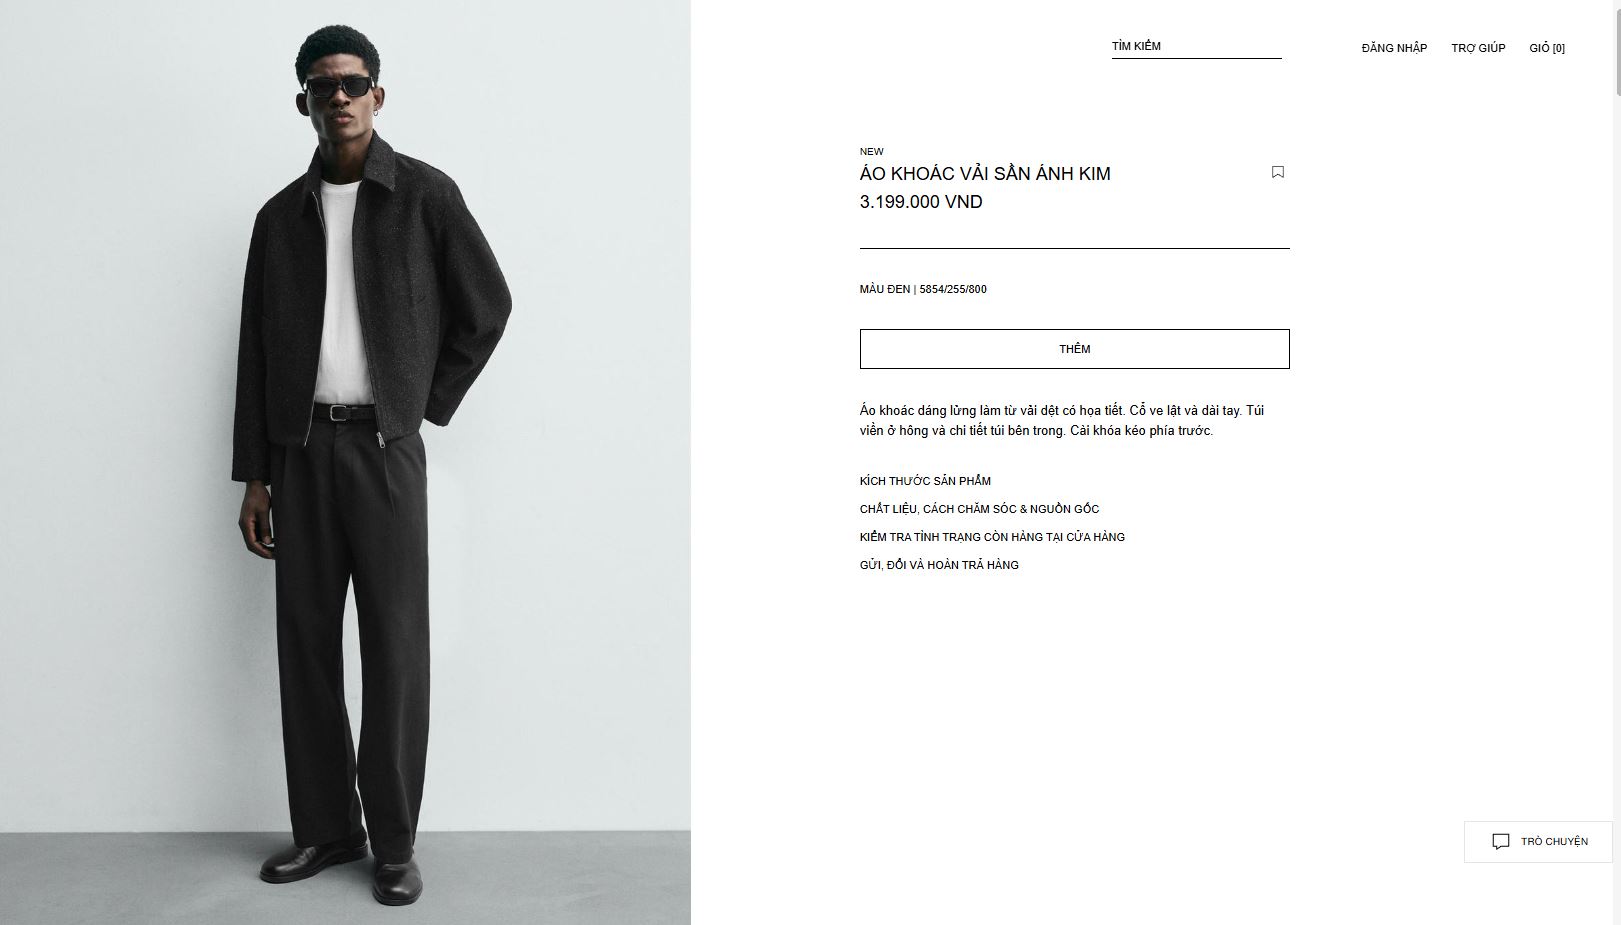Image resolution: width=1621 pixels, height=925 pixels.
Task: Open the TRỢ GIÚP help menu
Action: click(x=1478, y=48)
